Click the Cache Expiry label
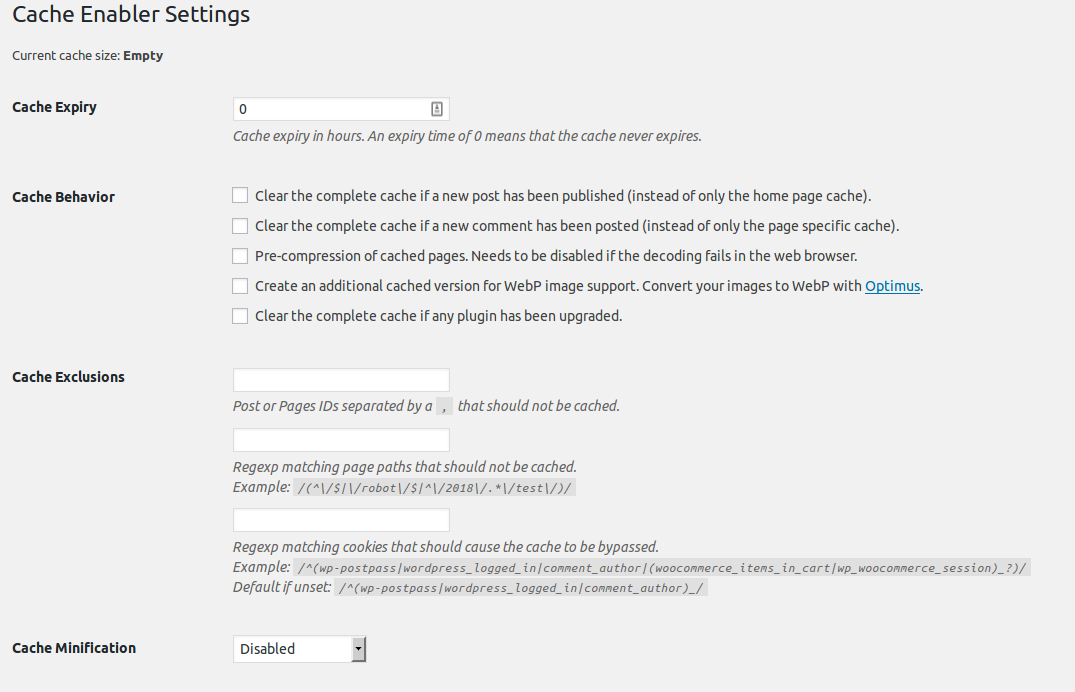Image resolution: width=1075 pixels, height=692 pixels. click(x=54, y=107)
